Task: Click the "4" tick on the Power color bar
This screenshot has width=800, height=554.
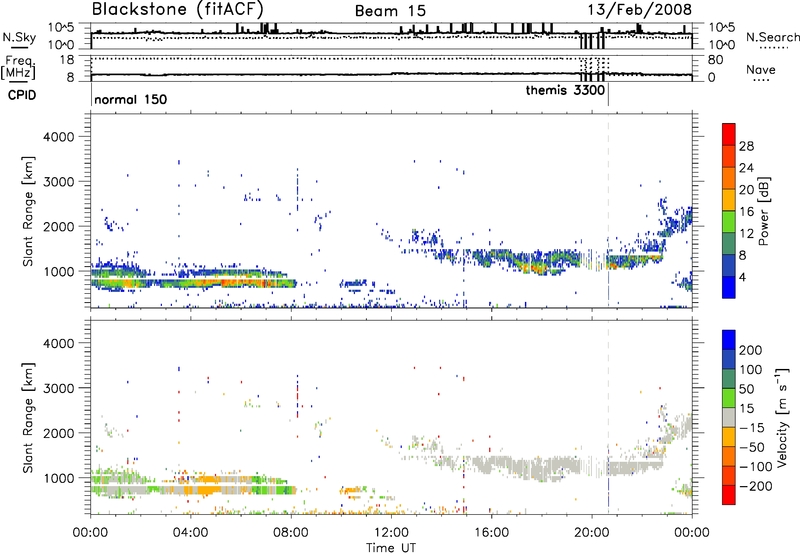Action: [743, 277]
